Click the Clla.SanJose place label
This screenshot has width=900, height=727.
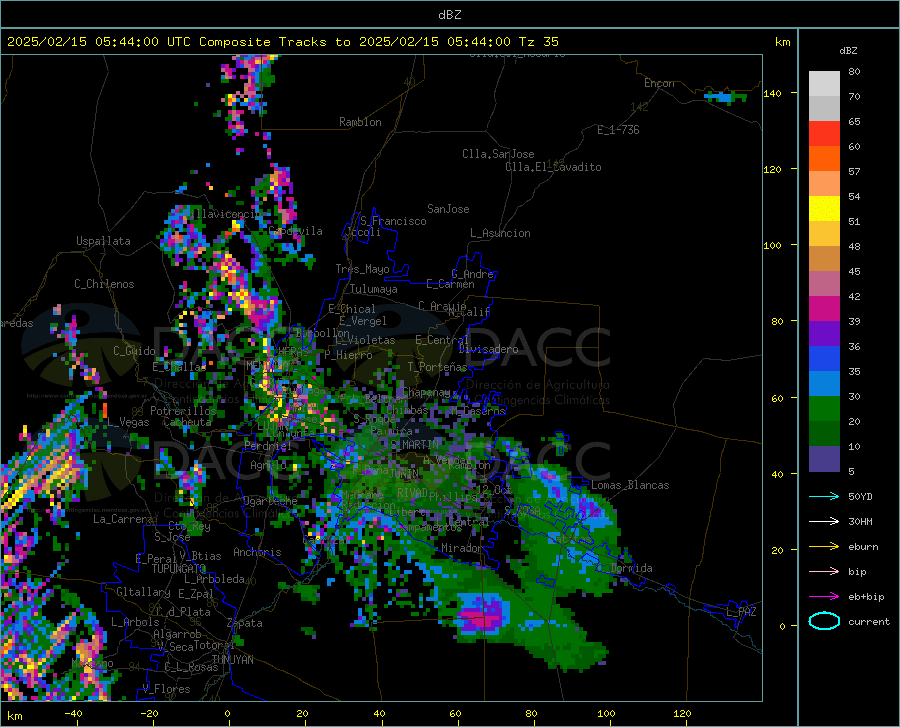click(498, 154)
